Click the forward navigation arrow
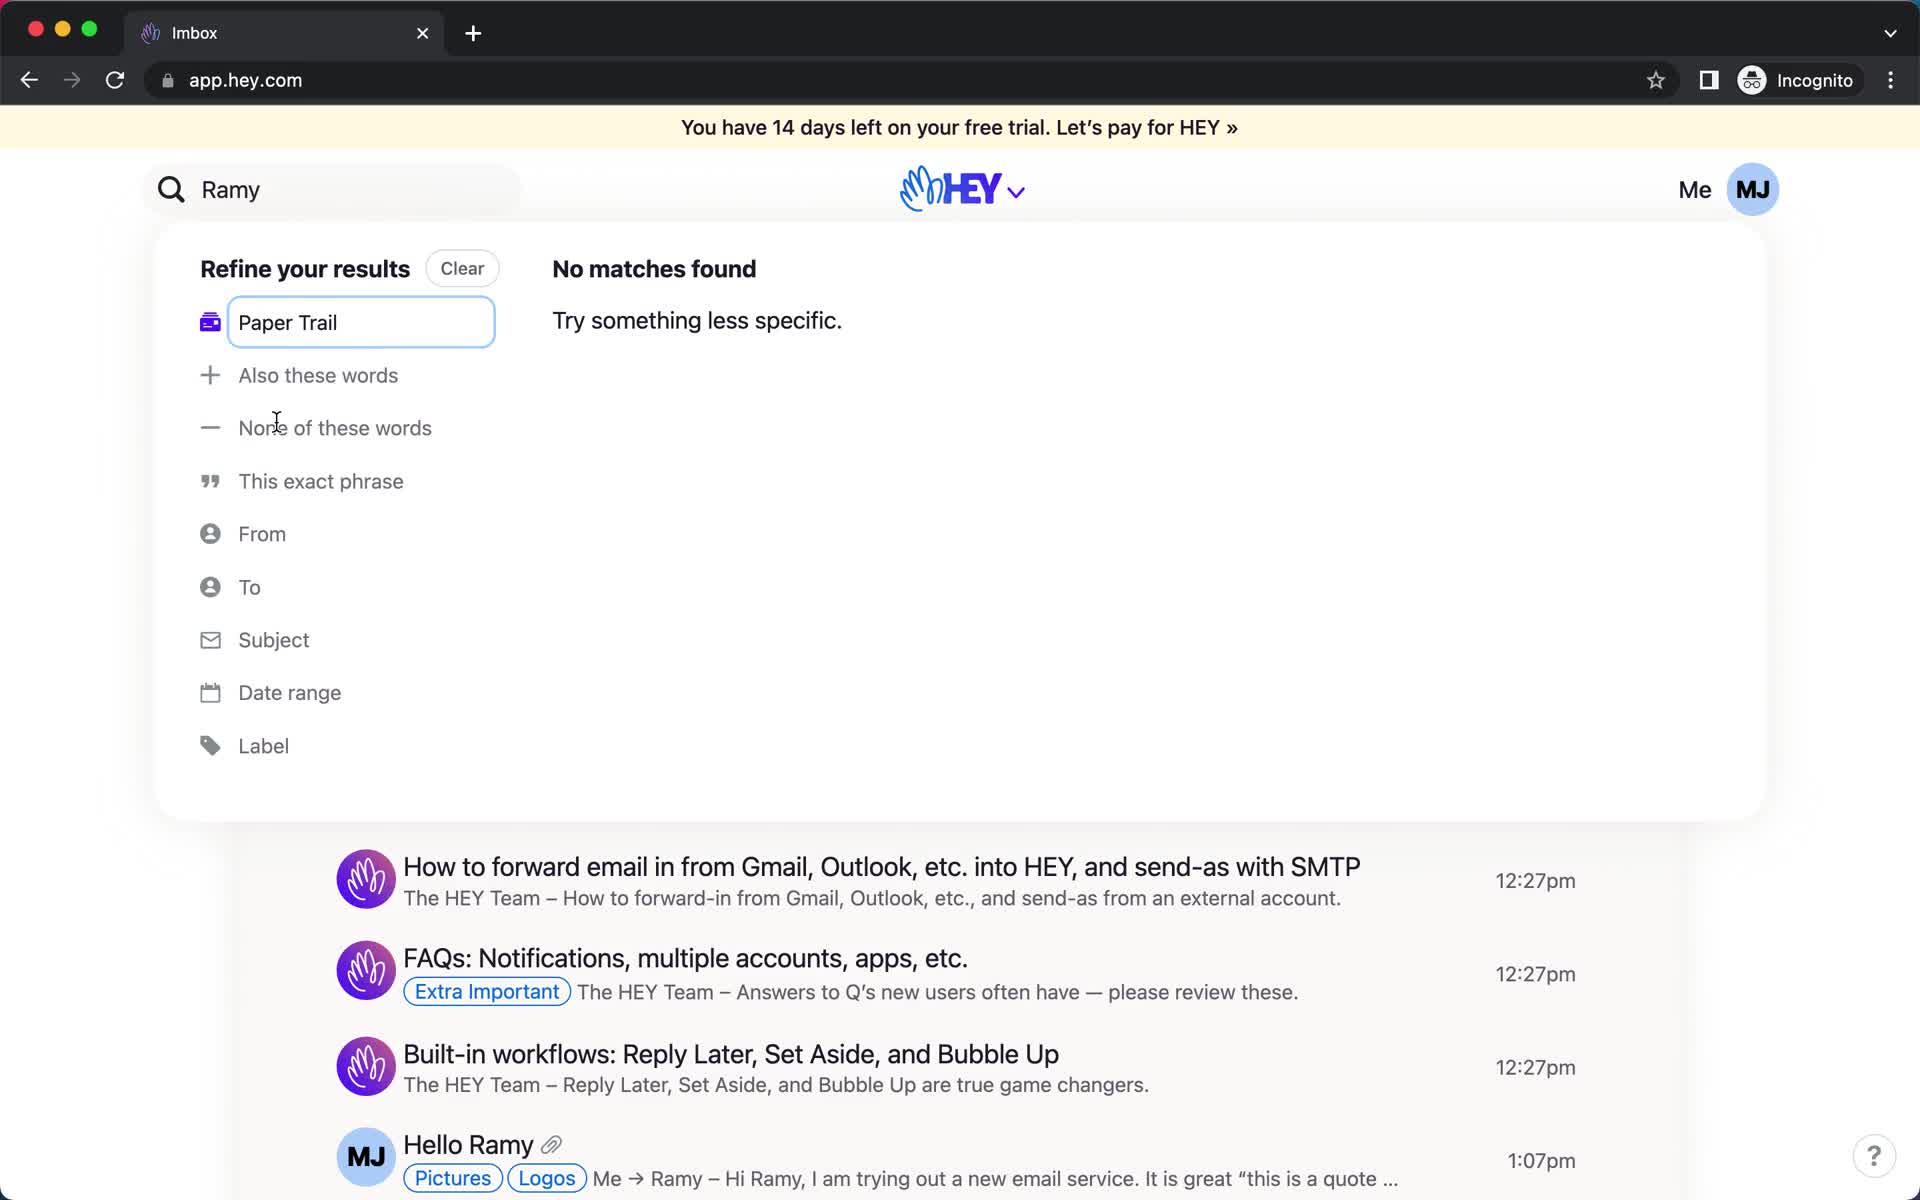Screen dimensions: 1920x1200 (x=72, y=80)
